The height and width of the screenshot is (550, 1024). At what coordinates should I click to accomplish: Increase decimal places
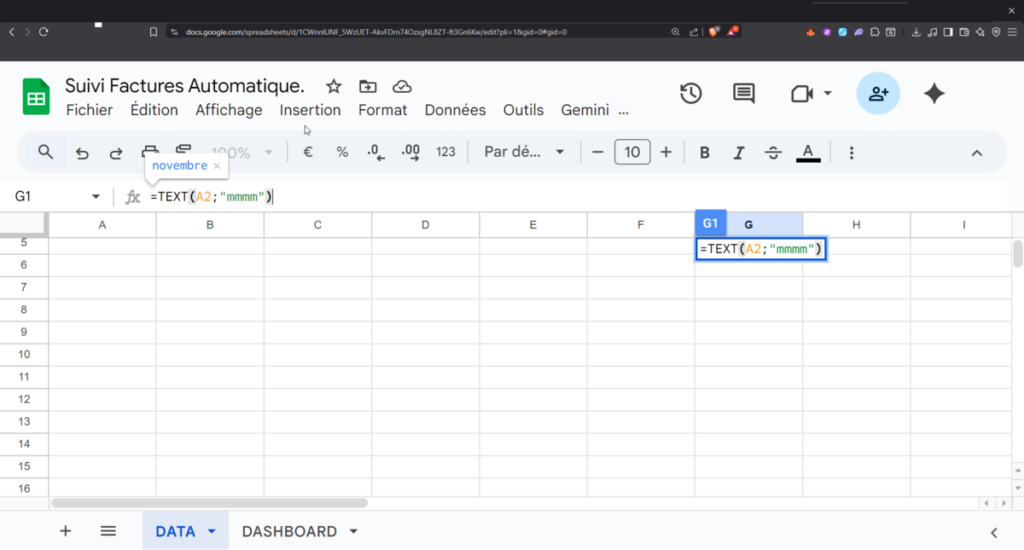[411, 152]
